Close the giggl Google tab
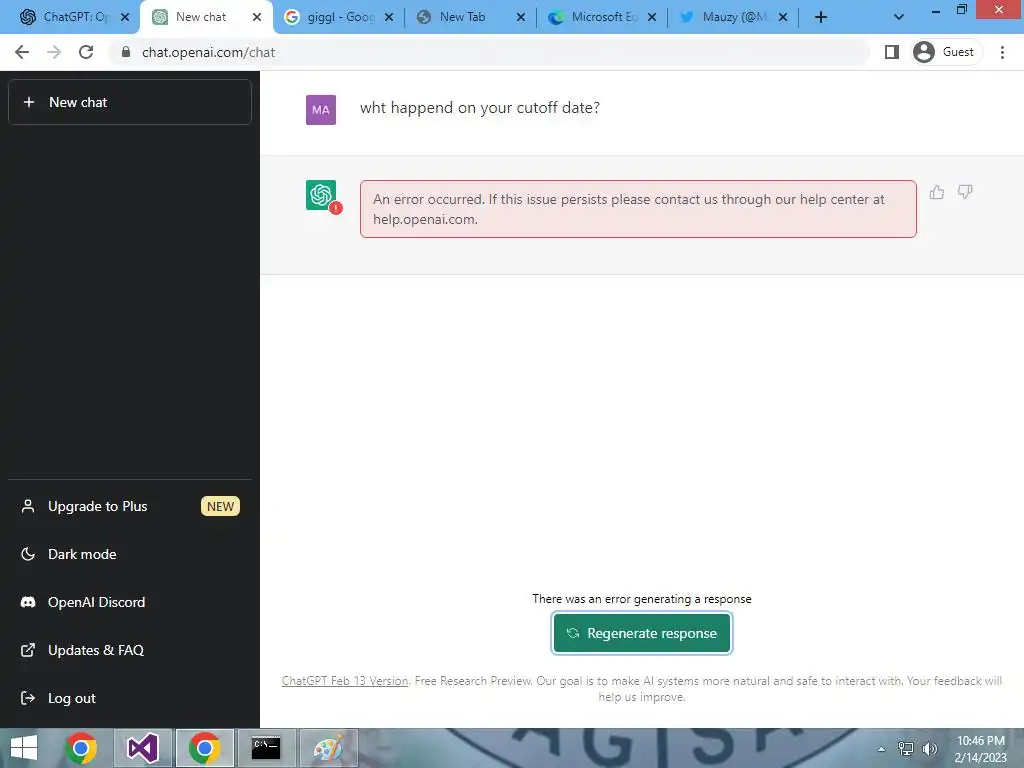The height and width of the screenshot is (768, 1024). point(389,18)
